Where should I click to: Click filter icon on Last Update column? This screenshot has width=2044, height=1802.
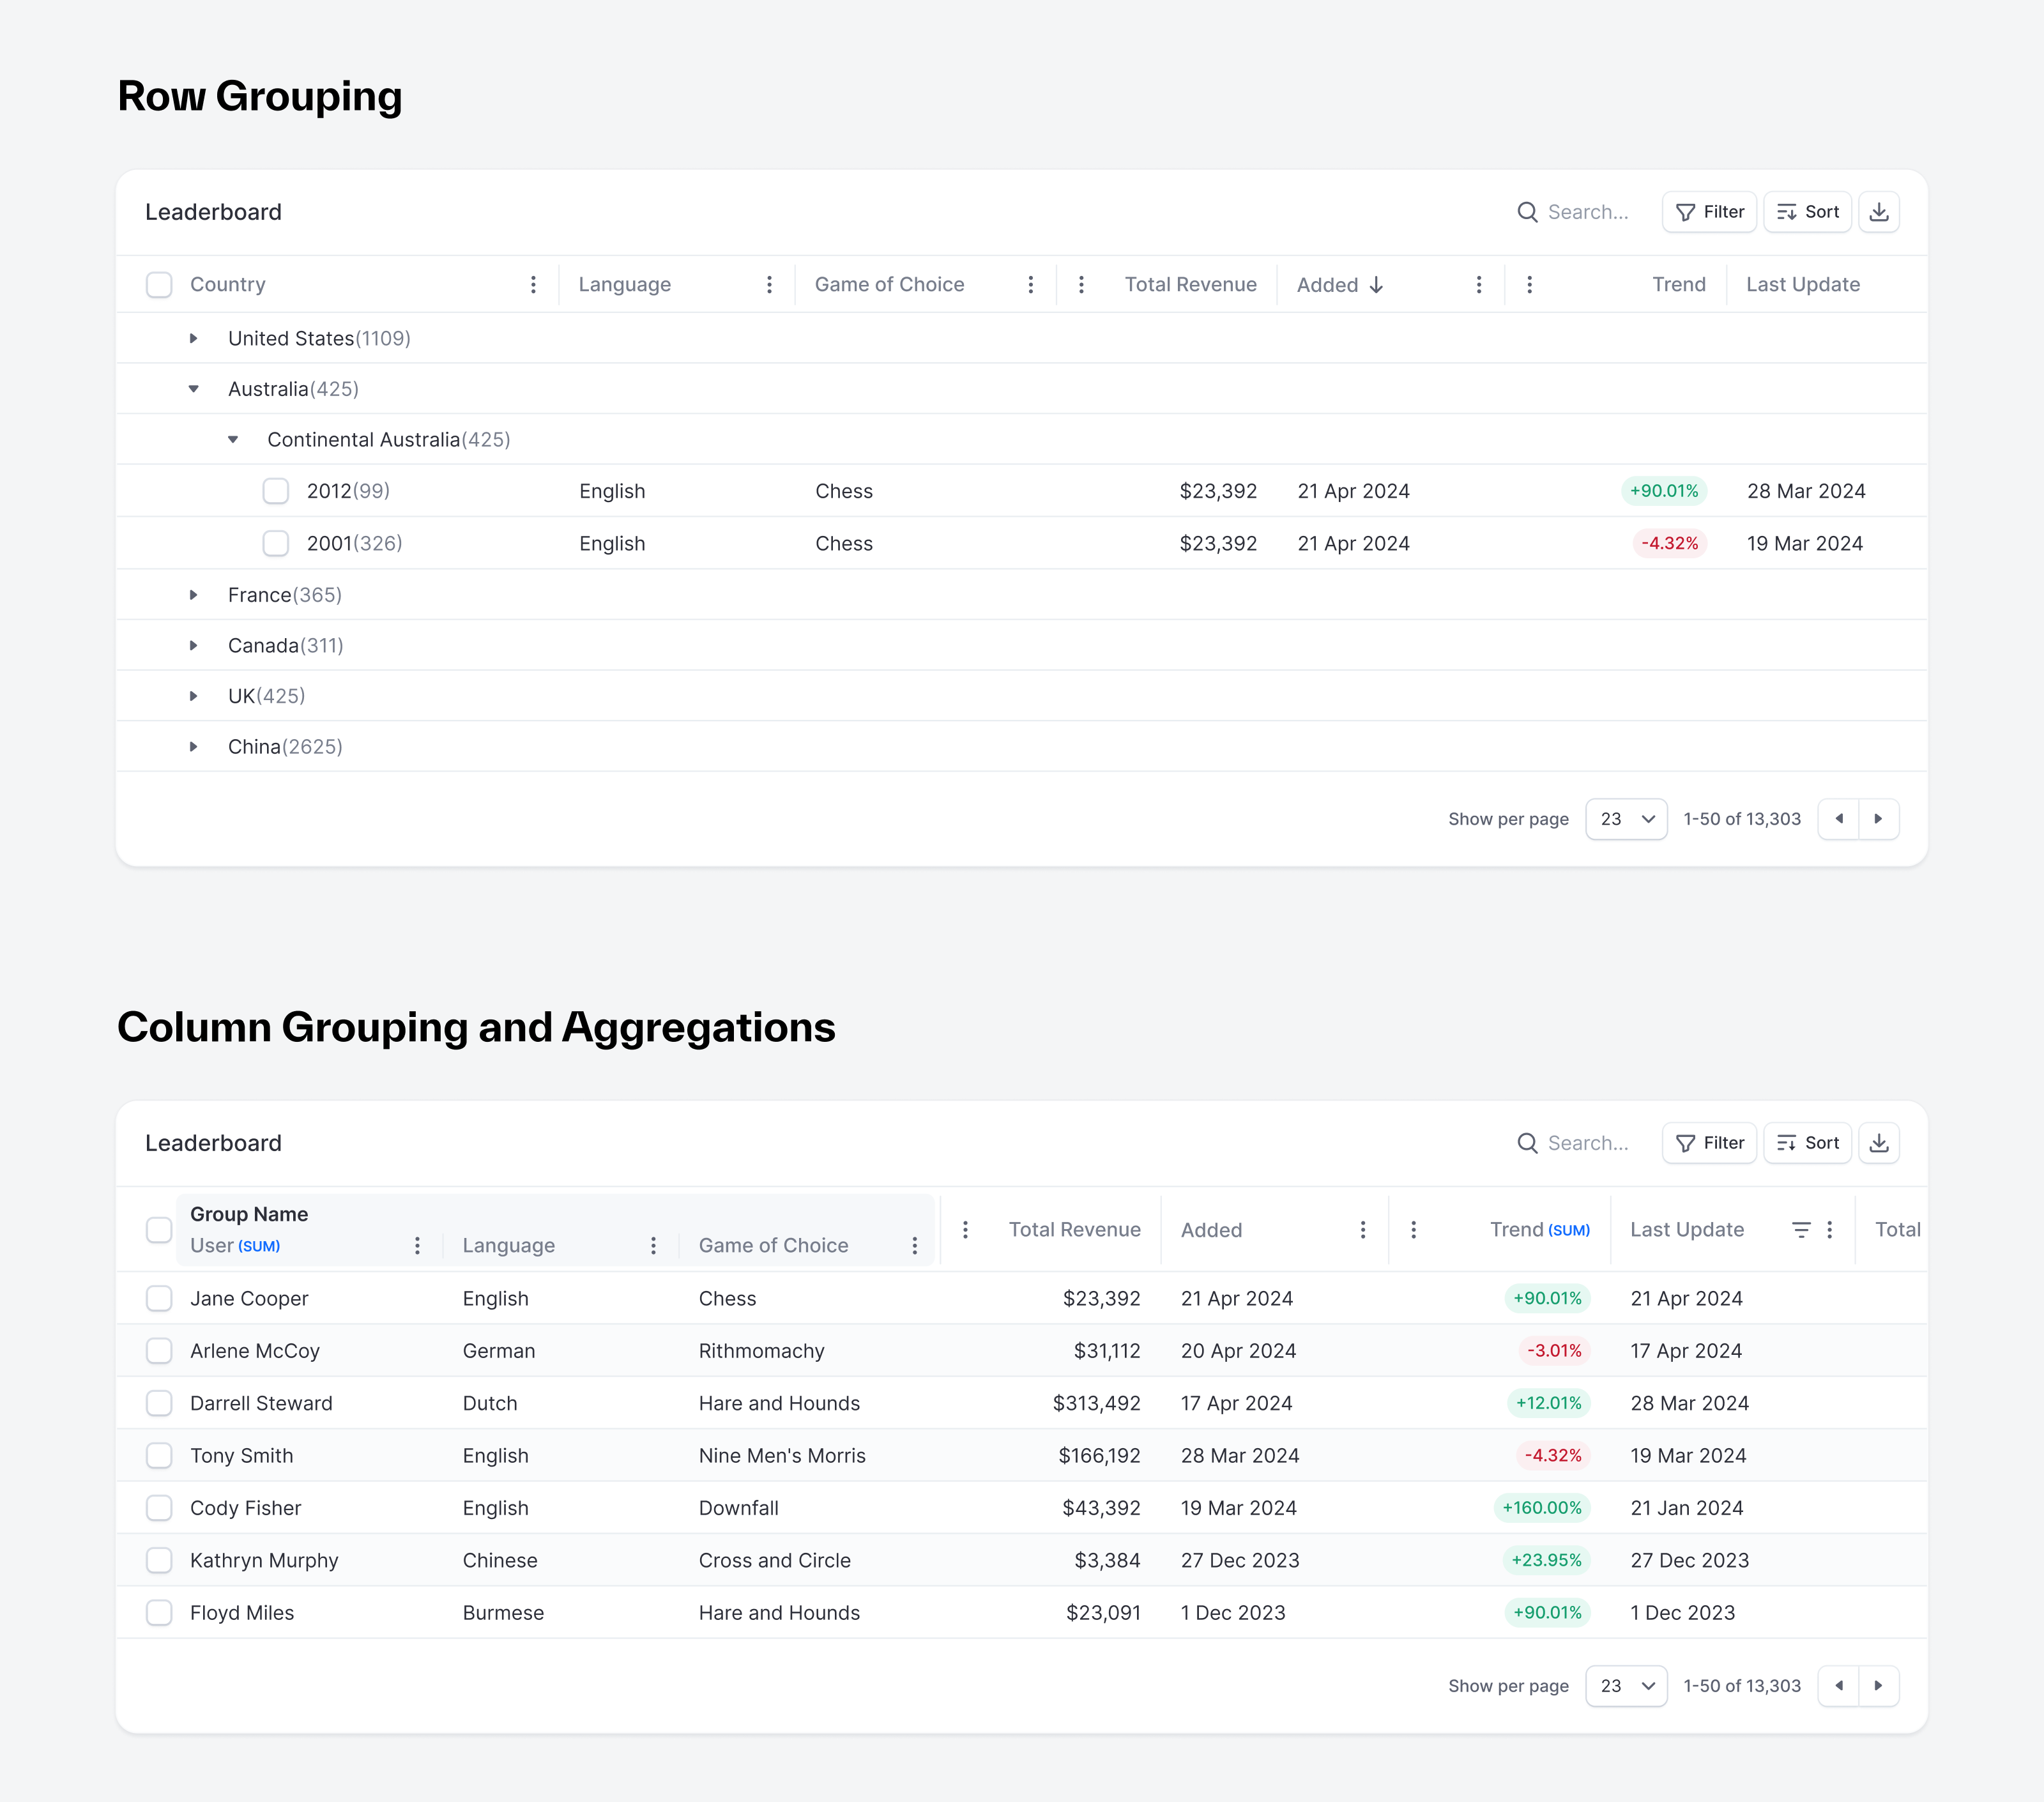pos(1800,1230)
